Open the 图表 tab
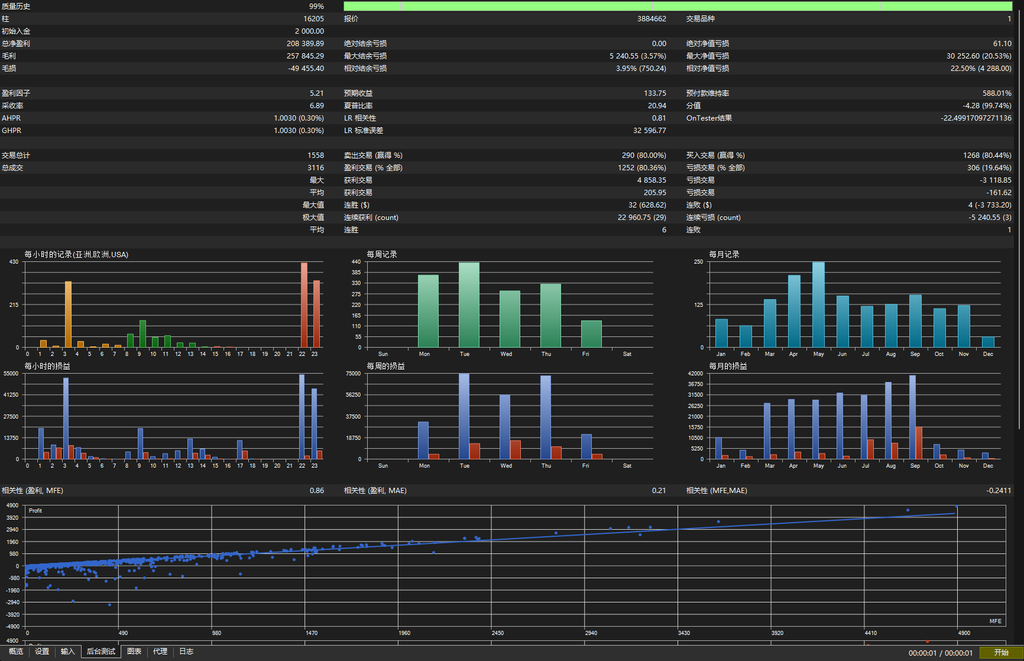This screenshot has height=661, width=1024. 134,651
